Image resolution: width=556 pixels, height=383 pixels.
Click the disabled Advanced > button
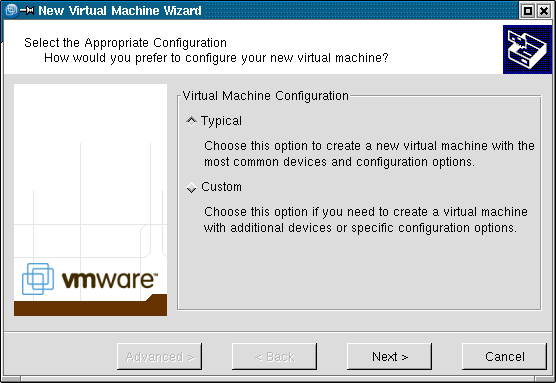click(160, 356)
